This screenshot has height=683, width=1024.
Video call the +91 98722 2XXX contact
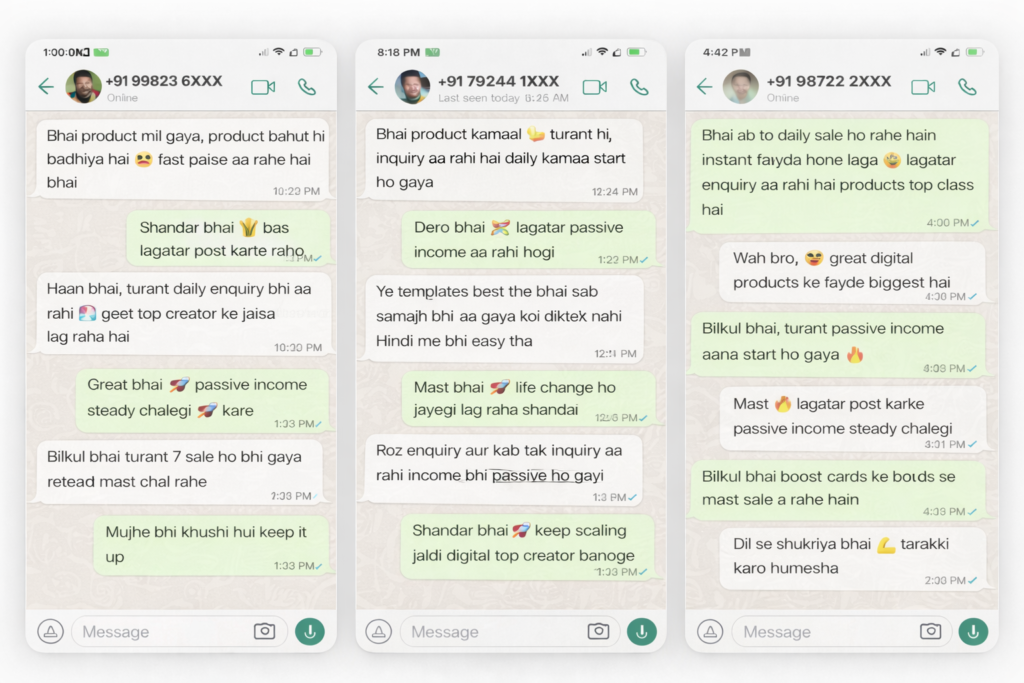[x=923, y=87]
